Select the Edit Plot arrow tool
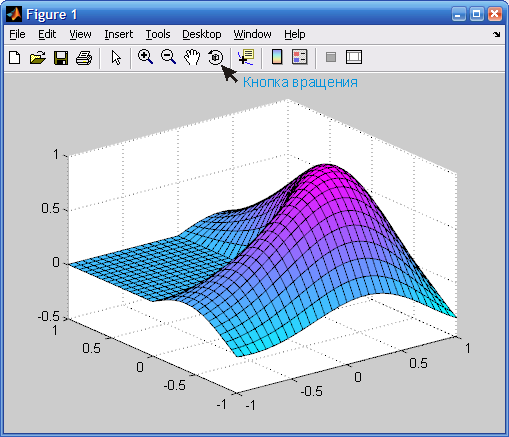 [116, 58]
